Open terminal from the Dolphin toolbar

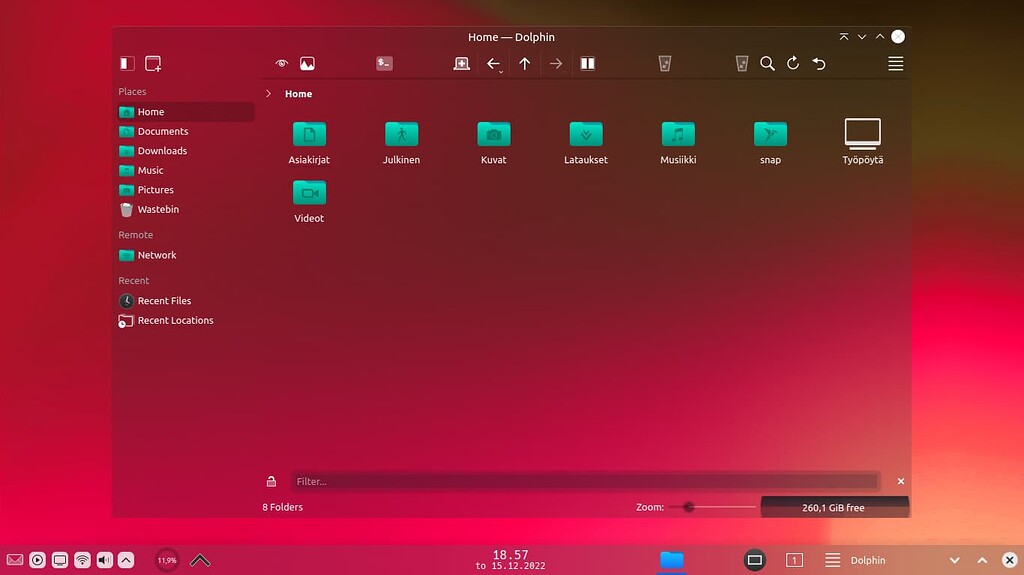[x=384, y=63]
